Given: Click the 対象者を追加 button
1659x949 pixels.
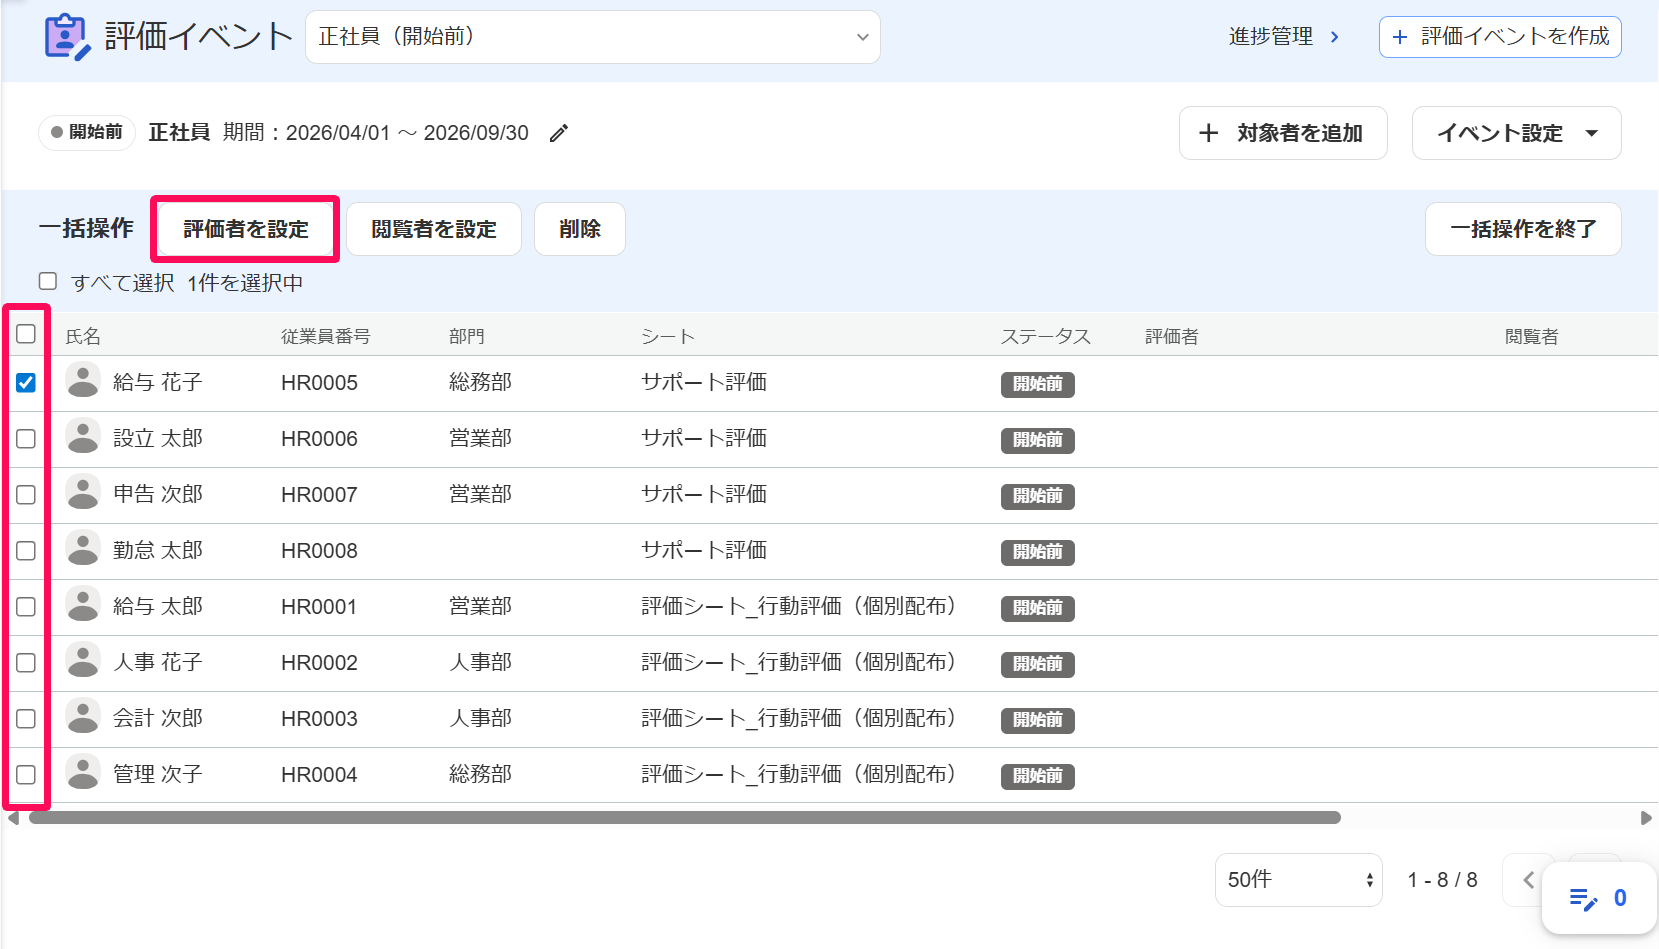Looking at the screenshot, I should click(1283, 133).
